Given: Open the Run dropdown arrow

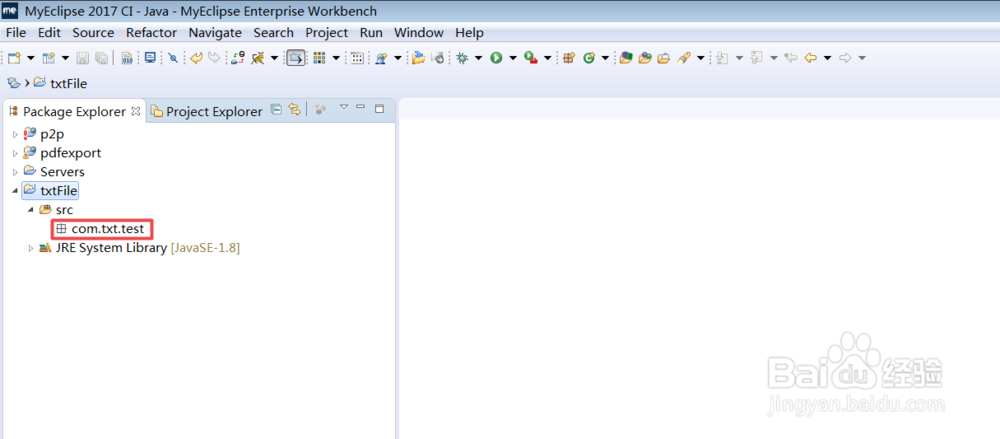Looking at the screenshot, I should 513,58.
